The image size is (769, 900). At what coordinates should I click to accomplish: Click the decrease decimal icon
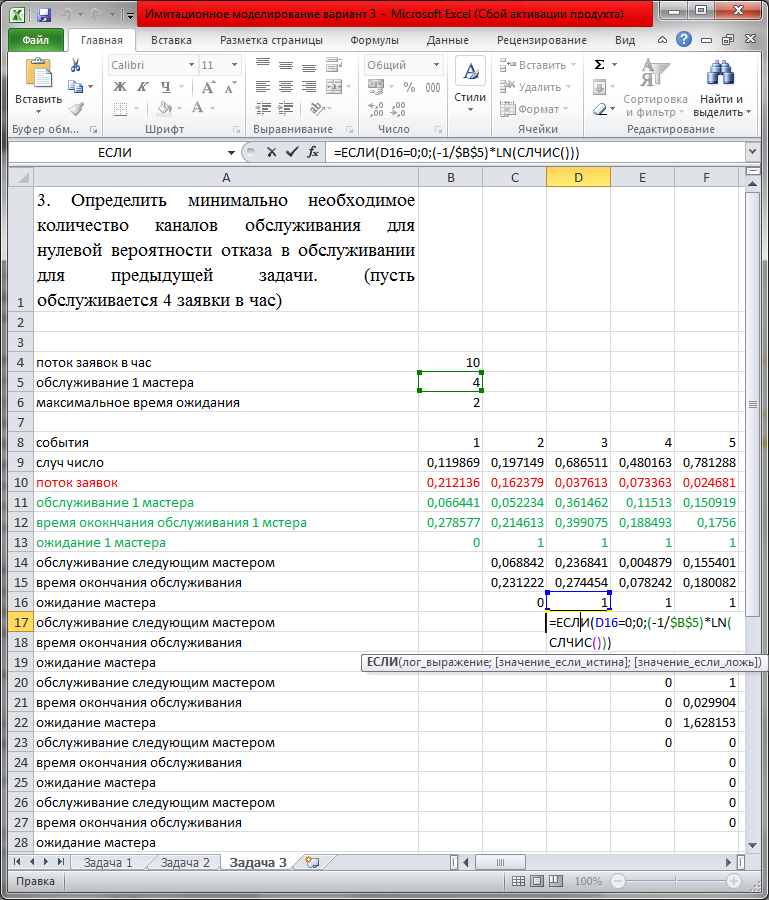tap(398, 108)
